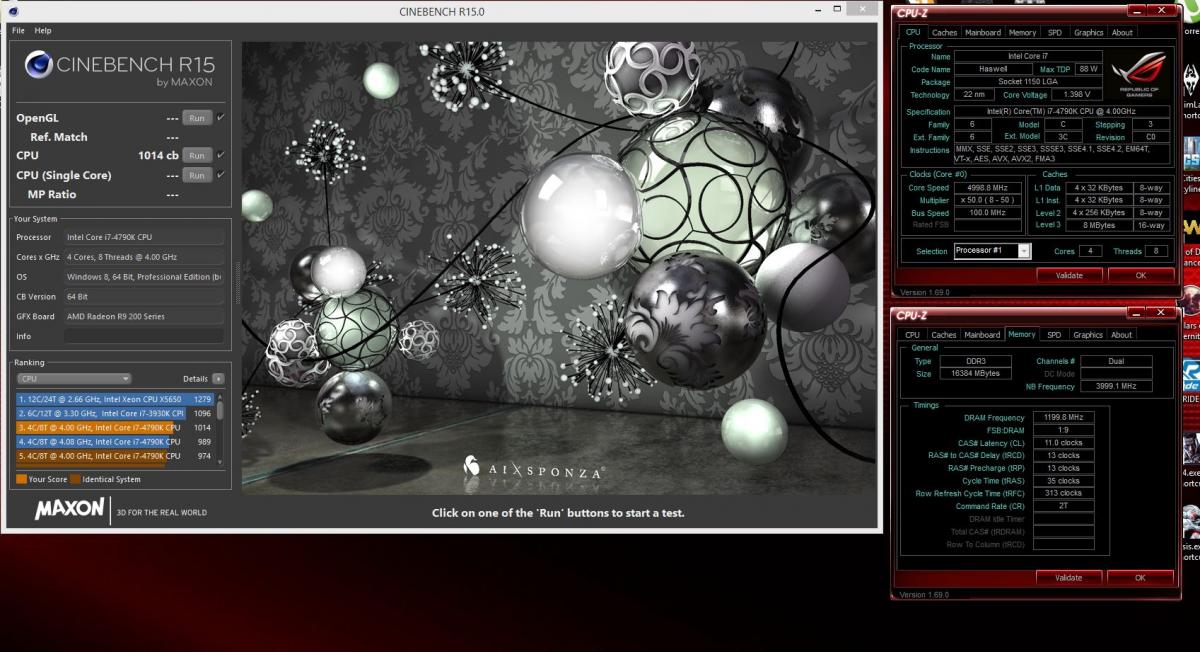The image size is (1200, 652).
Task: Click Validate in the upper CPU-Z window
Action: point(1069,275)
